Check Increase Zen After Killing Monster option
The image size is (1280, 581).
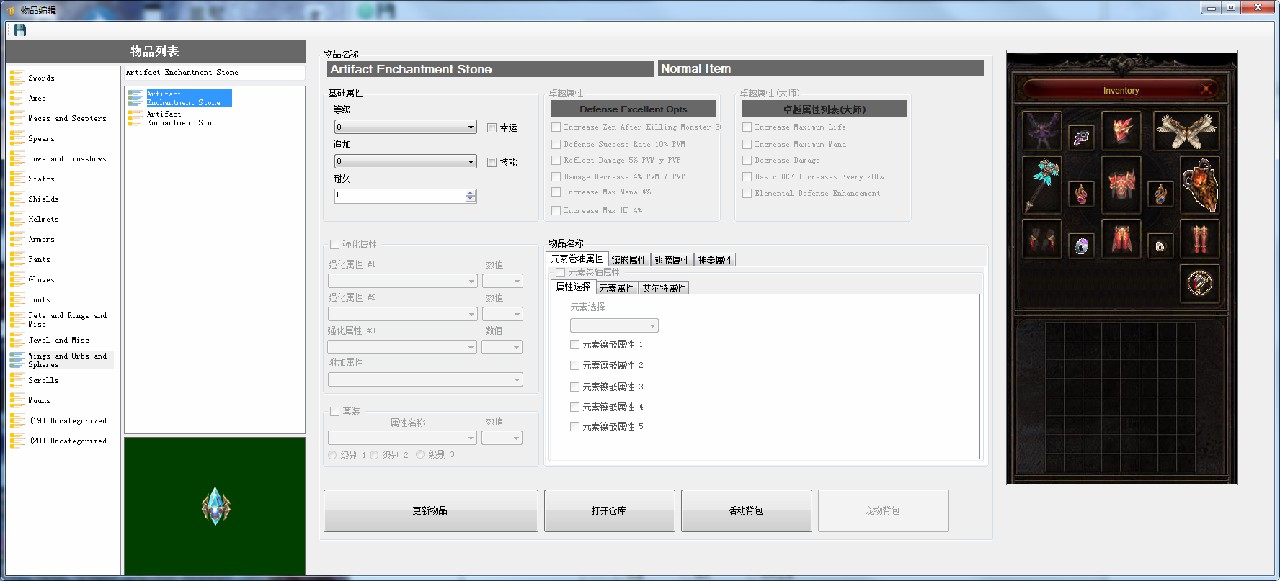[556, 128]
